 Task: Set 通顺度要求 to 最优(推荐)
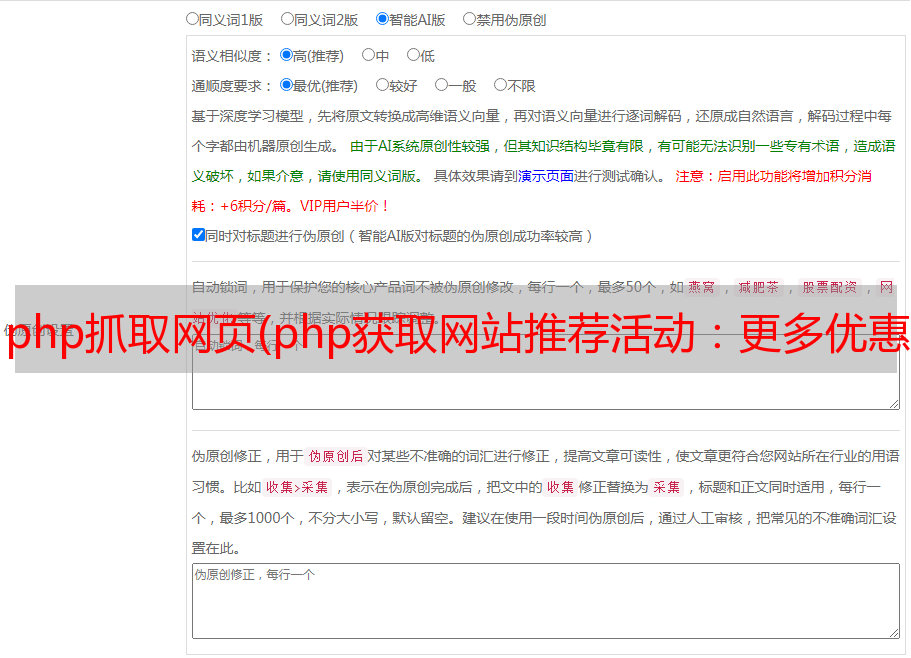(286, 85)
